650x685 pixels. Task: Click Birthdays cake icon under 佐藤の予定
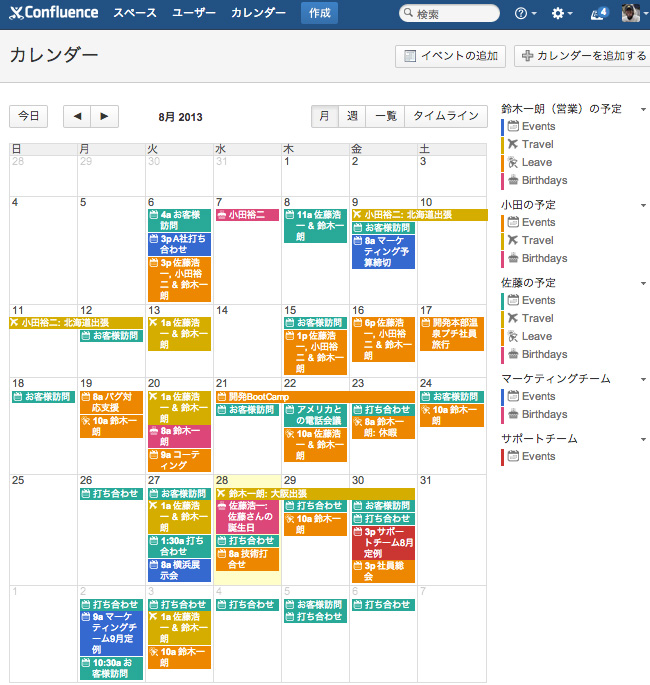pos(513,354)
